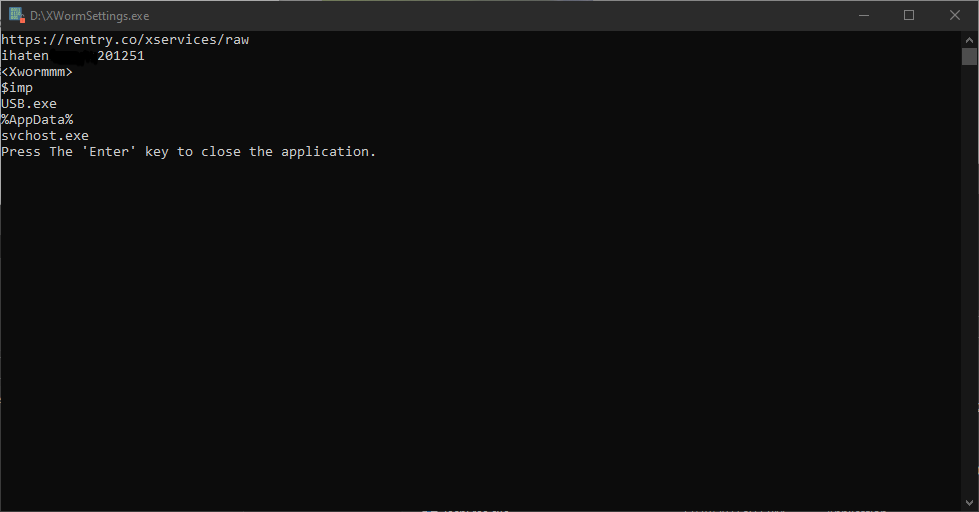
Task: Click the %AppData% output line
Action: pyautogui.click(x=37, y=120)
